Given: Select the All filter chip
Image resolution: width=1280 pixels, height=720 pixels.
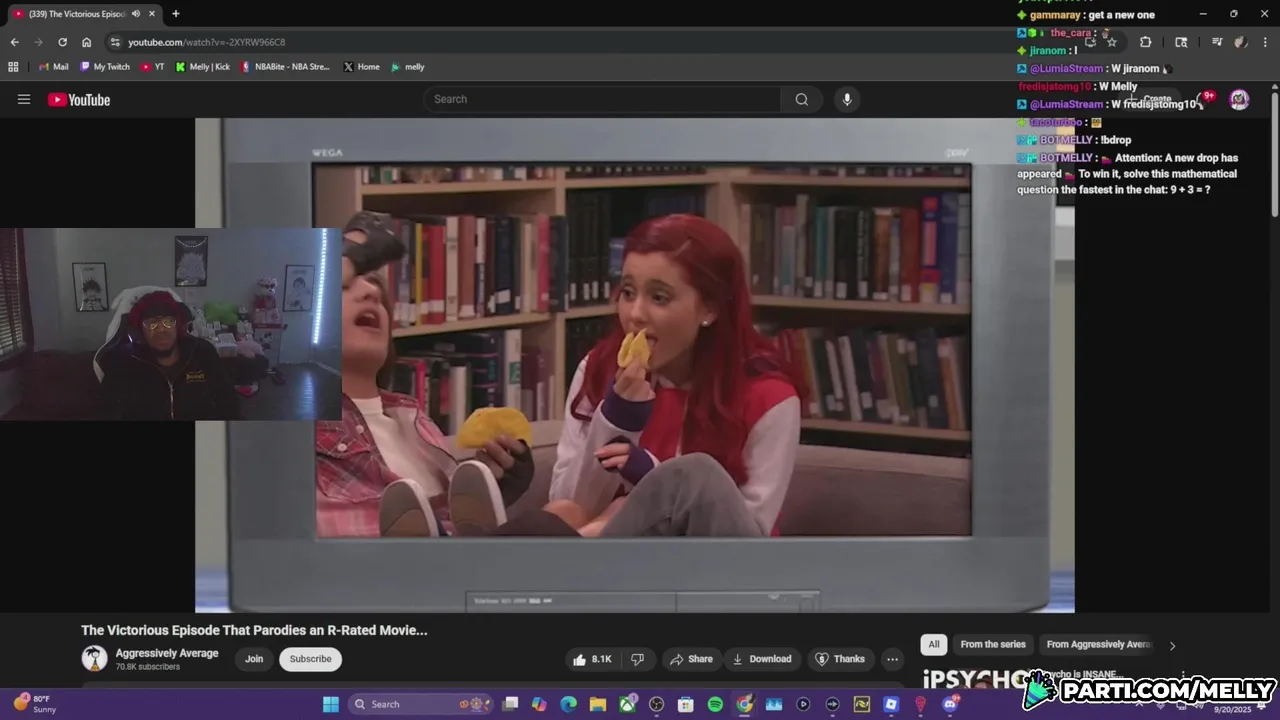Looking at the screenshot, I should pyautogui.click(x=934, y=645).
